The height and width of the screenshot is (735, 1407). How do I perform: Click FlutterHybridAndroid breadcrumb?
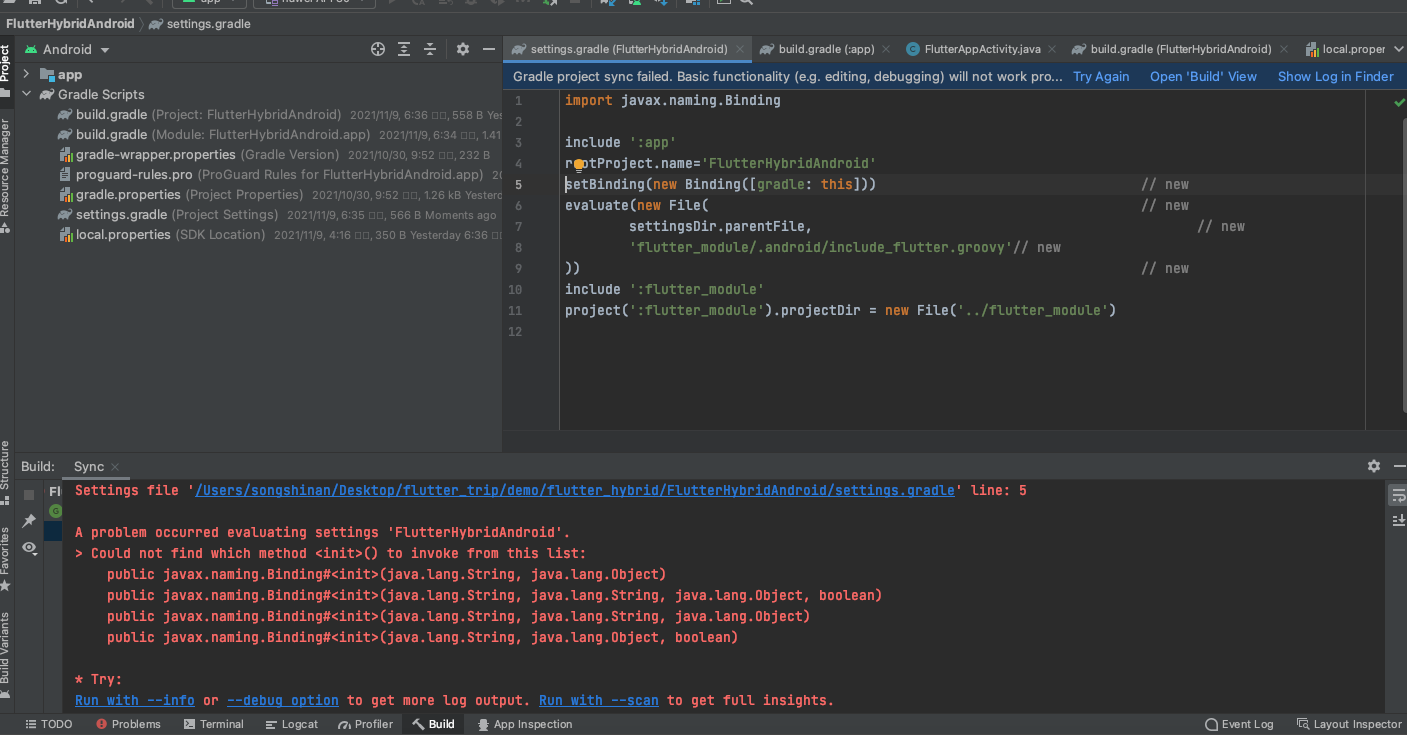click(70, 23)
